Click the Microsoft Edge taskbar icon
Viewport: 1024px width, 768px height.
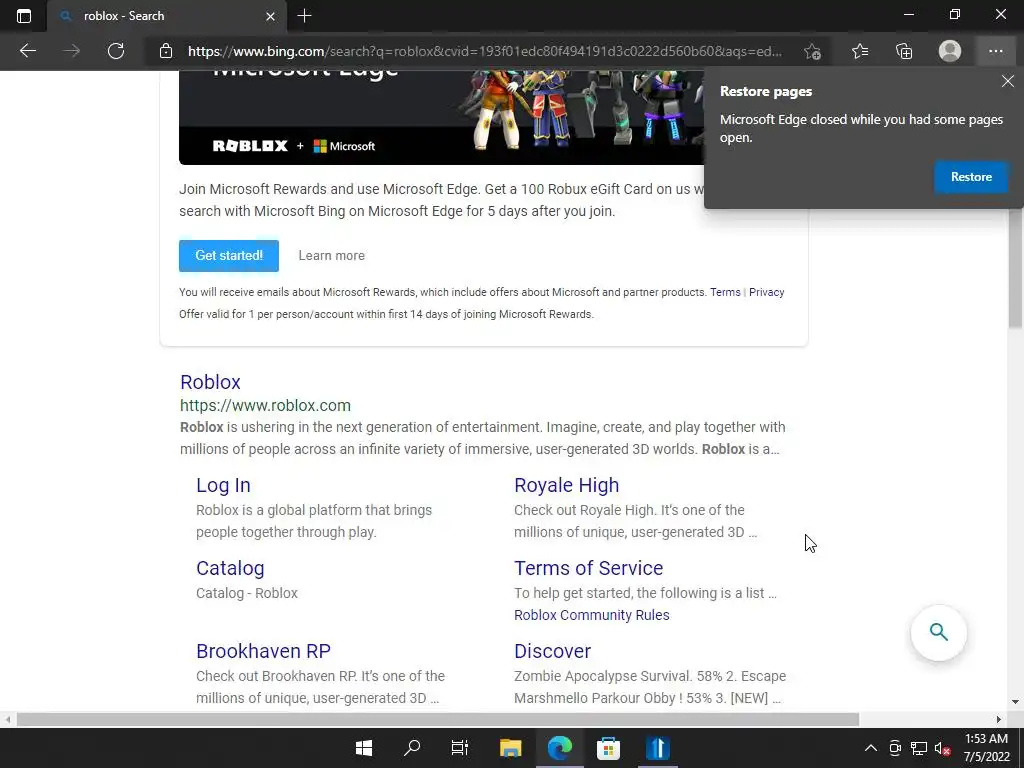tap(560, 748)
